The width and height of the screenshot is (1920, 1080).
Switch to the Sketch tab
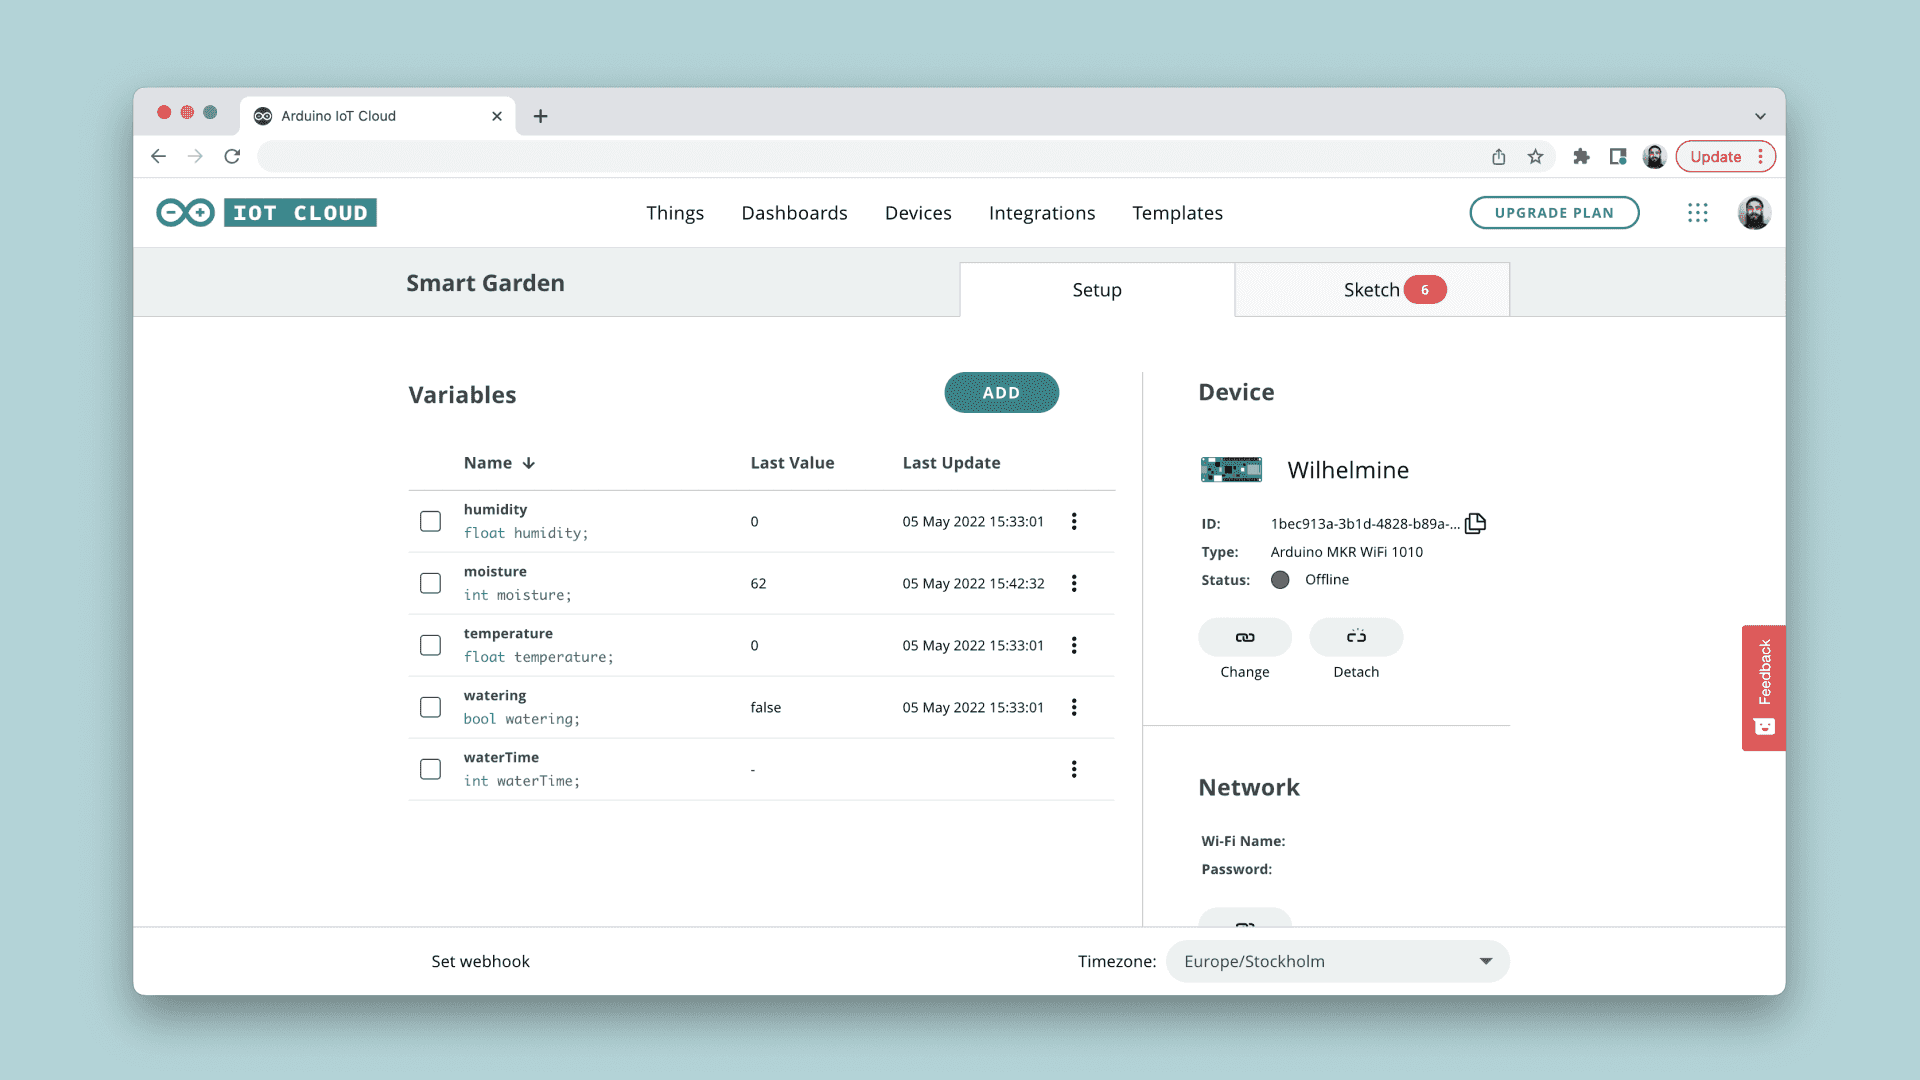pyautogui.click(x=1371, y=290)
